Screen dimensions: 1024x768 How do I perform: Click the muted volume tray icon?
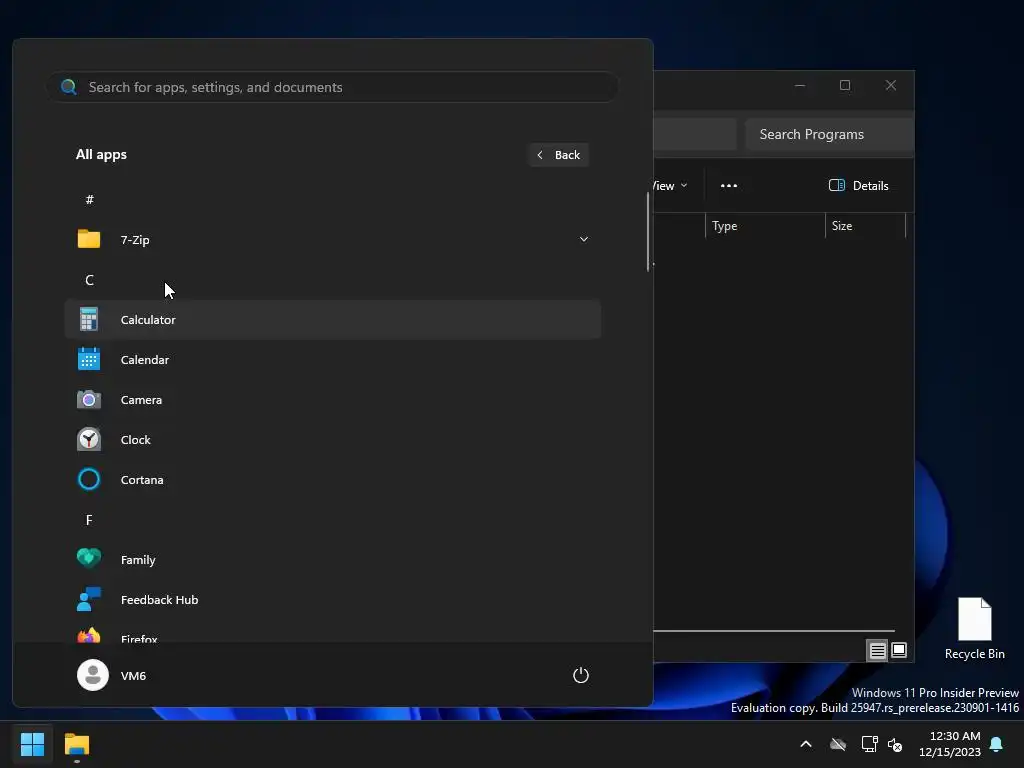(895, 744)
